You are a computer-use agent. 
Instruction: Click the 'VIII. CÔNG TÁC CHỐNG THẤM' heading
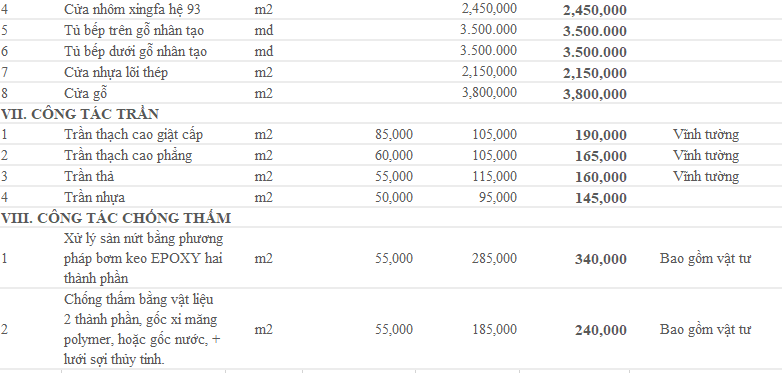[x=116, y=218]
